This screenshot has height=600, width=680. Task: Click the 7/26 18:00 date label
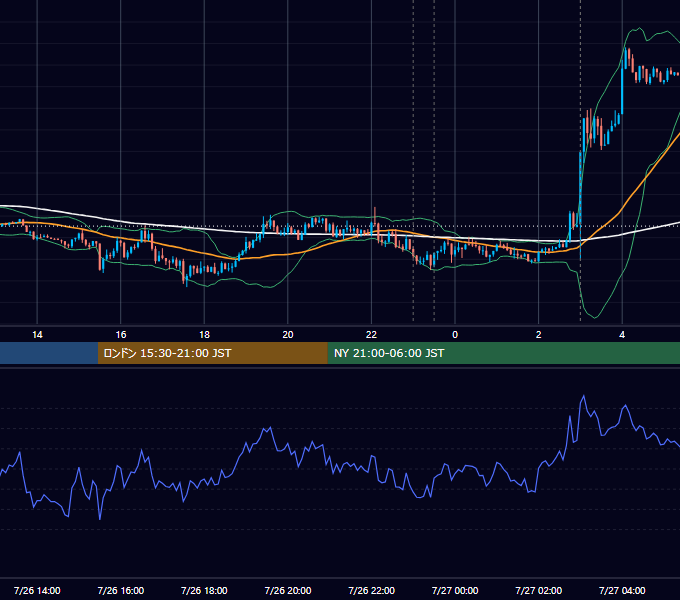[204, 590]
